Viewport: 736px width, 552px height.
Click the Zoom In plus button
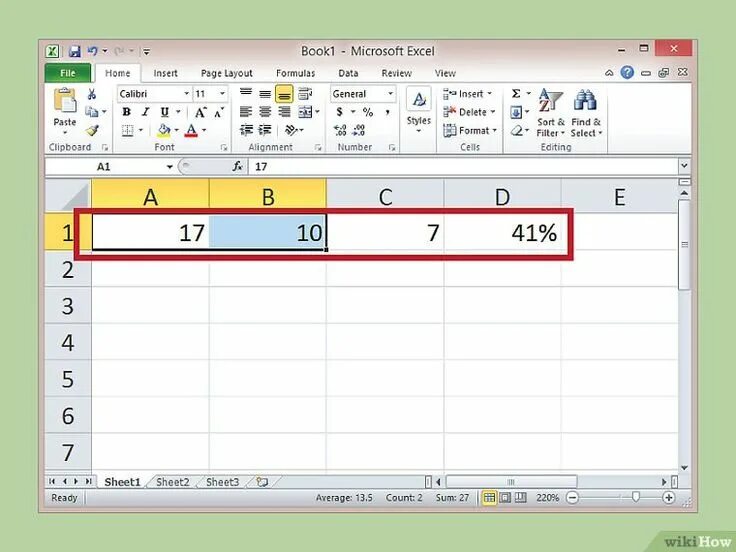coord(668,498)
